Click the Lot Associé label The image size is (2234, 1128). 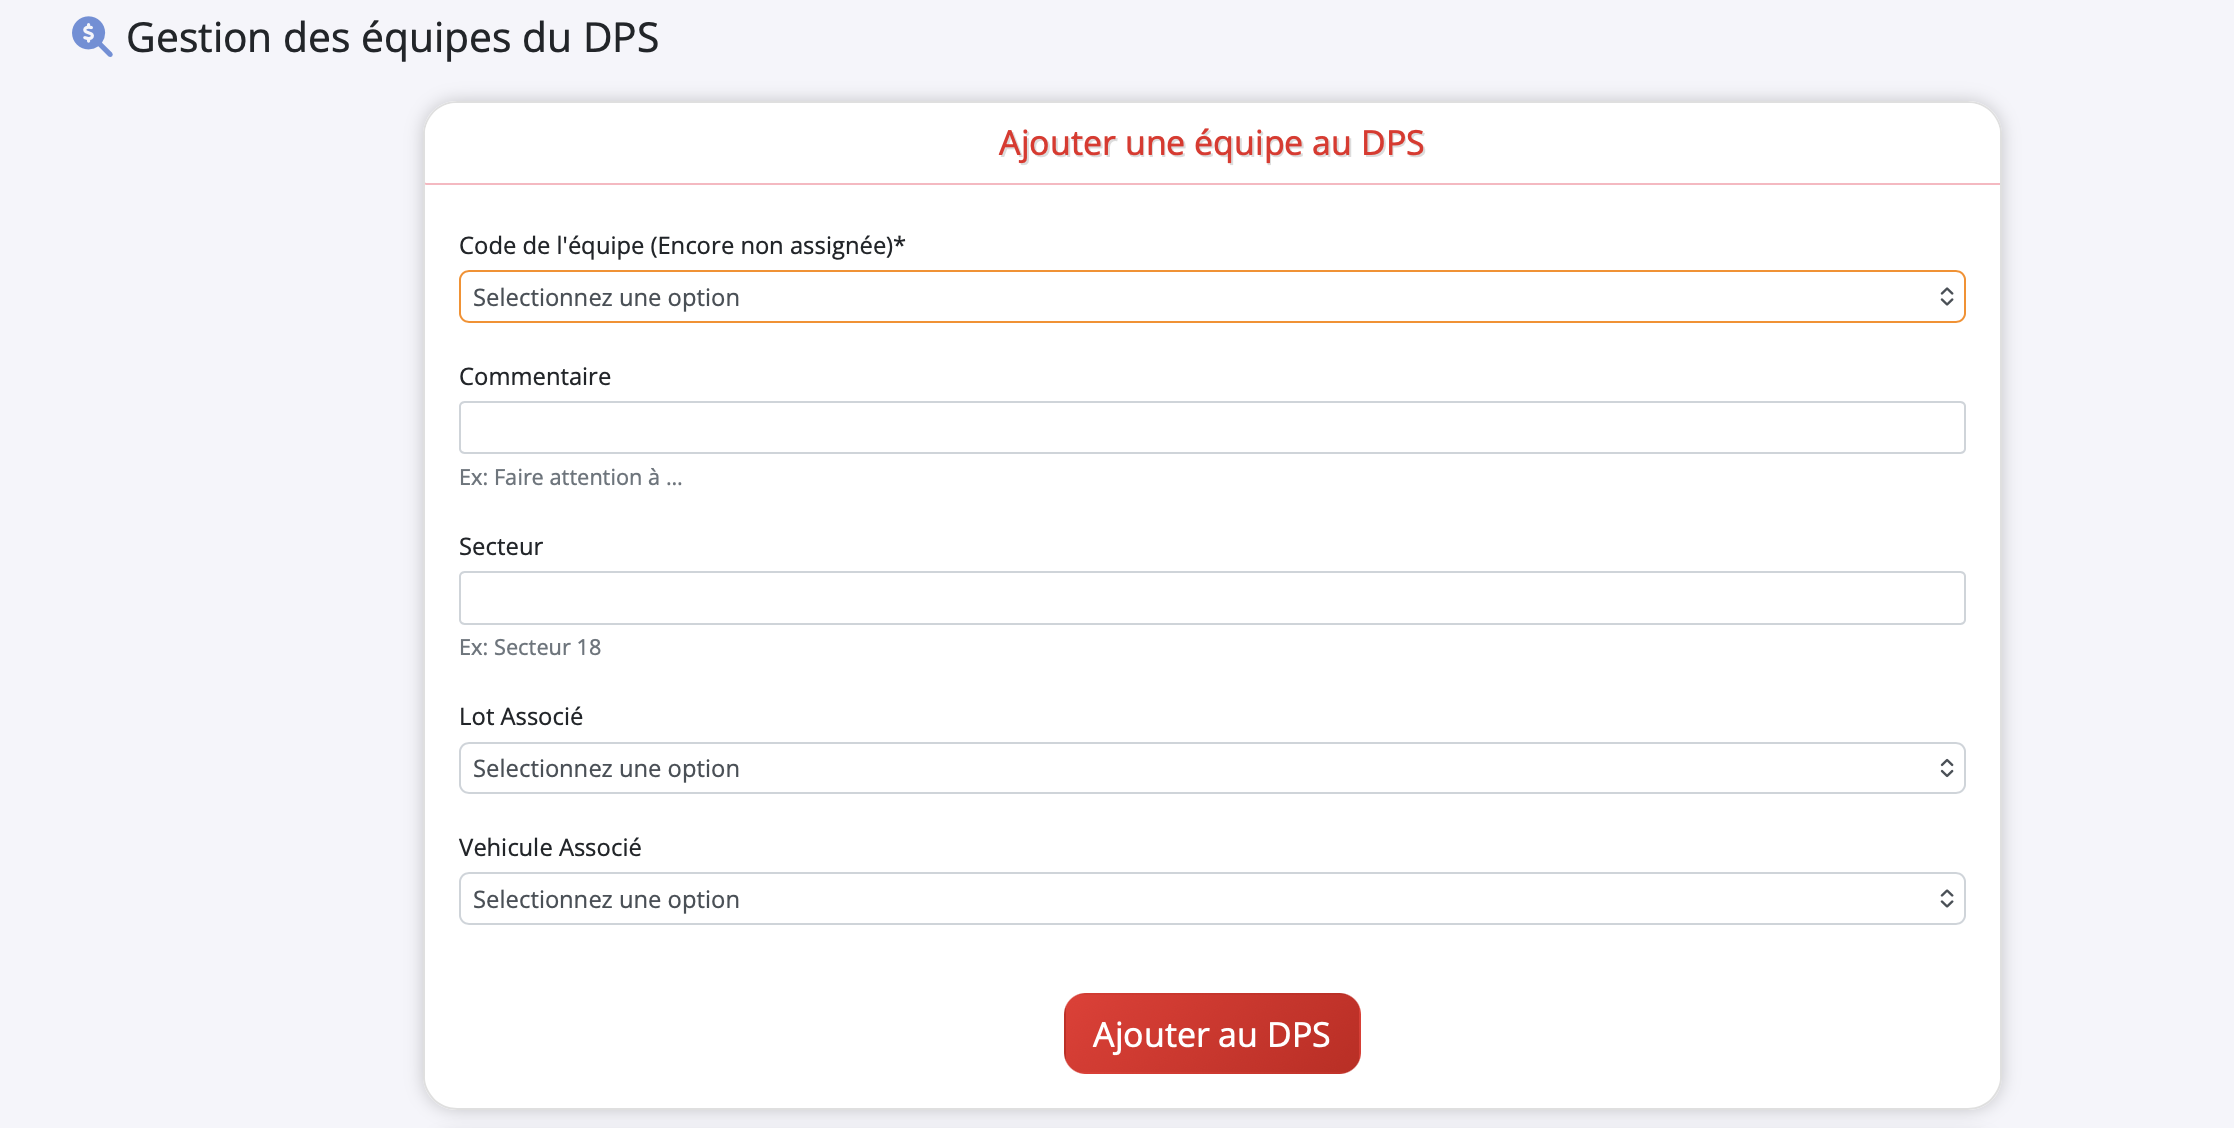pos(521,717)
